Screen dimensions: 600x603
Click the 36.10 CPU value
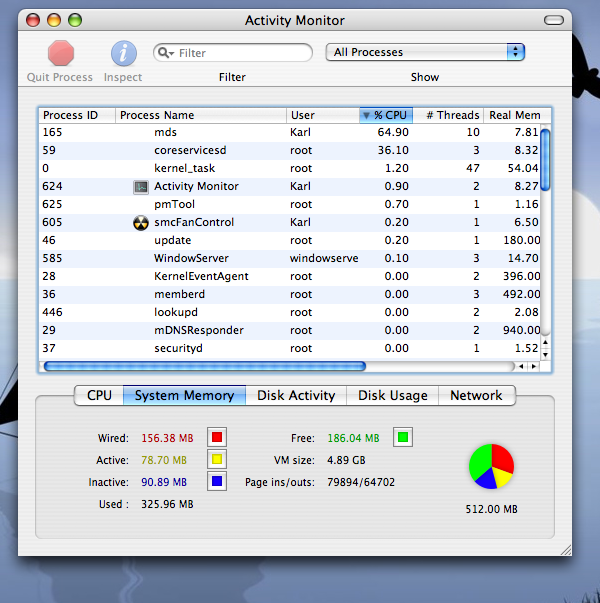coord(393,151)
